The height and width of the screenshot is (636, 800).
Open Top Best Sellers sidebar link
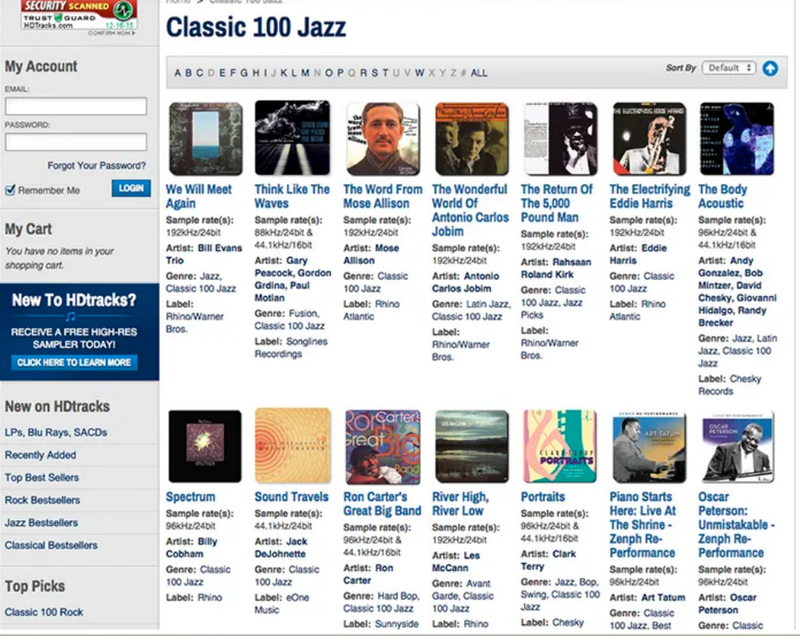click(x=42, y=477)
